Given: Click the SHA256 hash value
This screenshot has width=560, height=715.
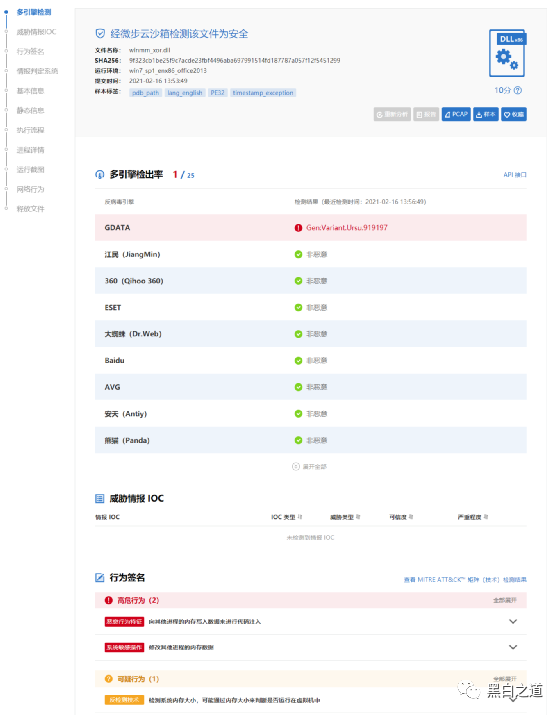Looking at the screenshot, I should [234, 60].
